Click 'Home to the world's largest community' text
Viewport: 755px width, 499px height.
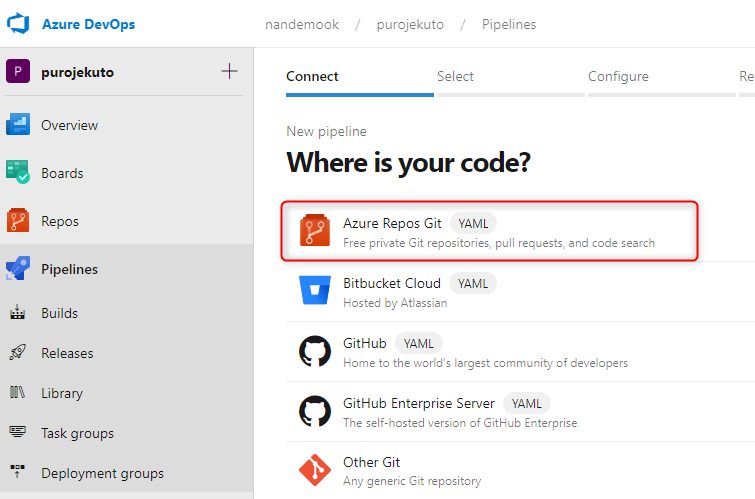coord(485,363)
